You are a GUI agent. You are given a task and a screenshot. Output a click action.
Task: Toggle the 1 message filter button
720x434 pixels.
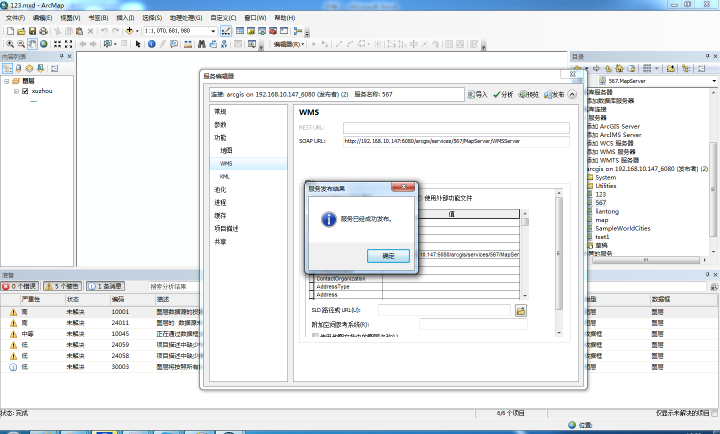pyautogui.click(x=105, y=286)
